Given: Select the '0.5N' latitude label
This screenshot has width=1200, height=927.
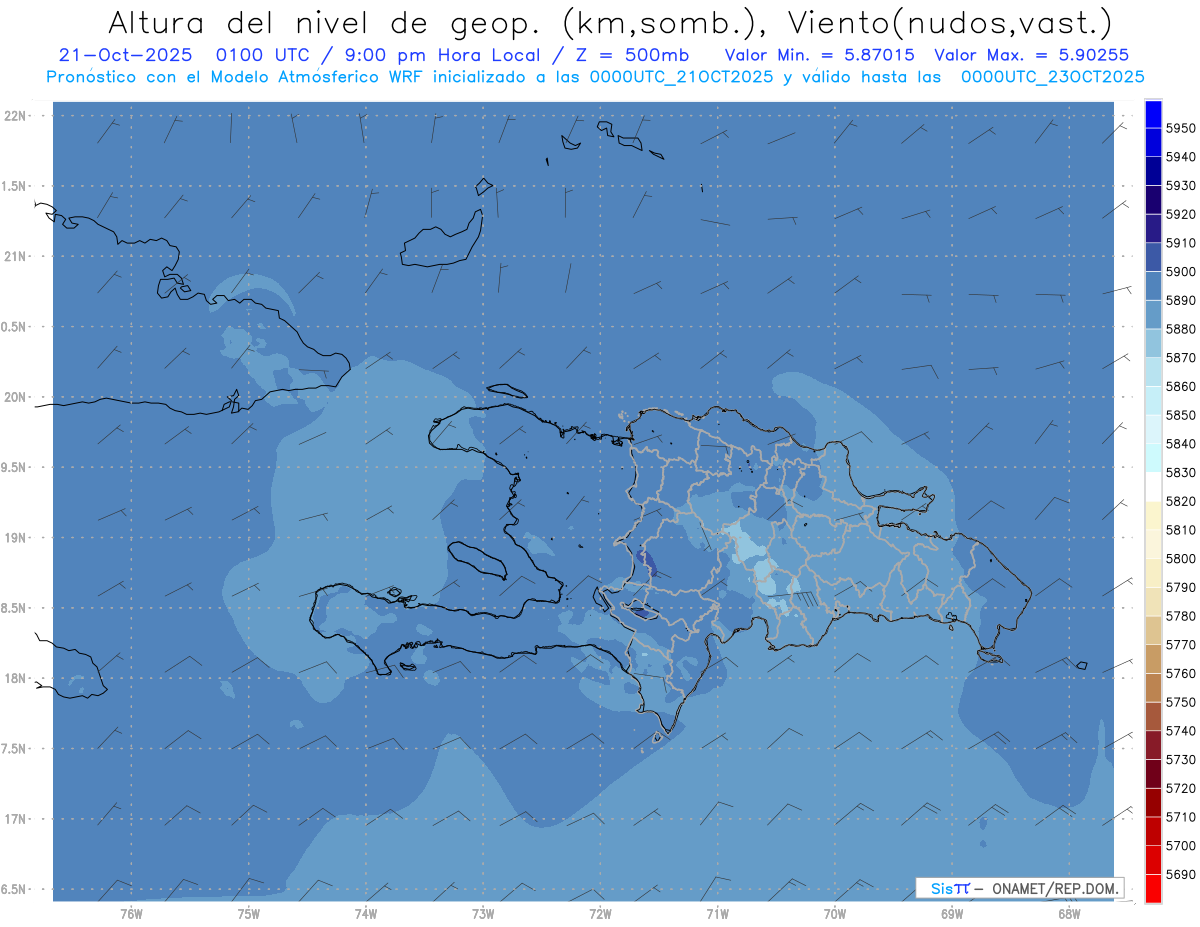Looking at the screenshot, I should (13, 327).
